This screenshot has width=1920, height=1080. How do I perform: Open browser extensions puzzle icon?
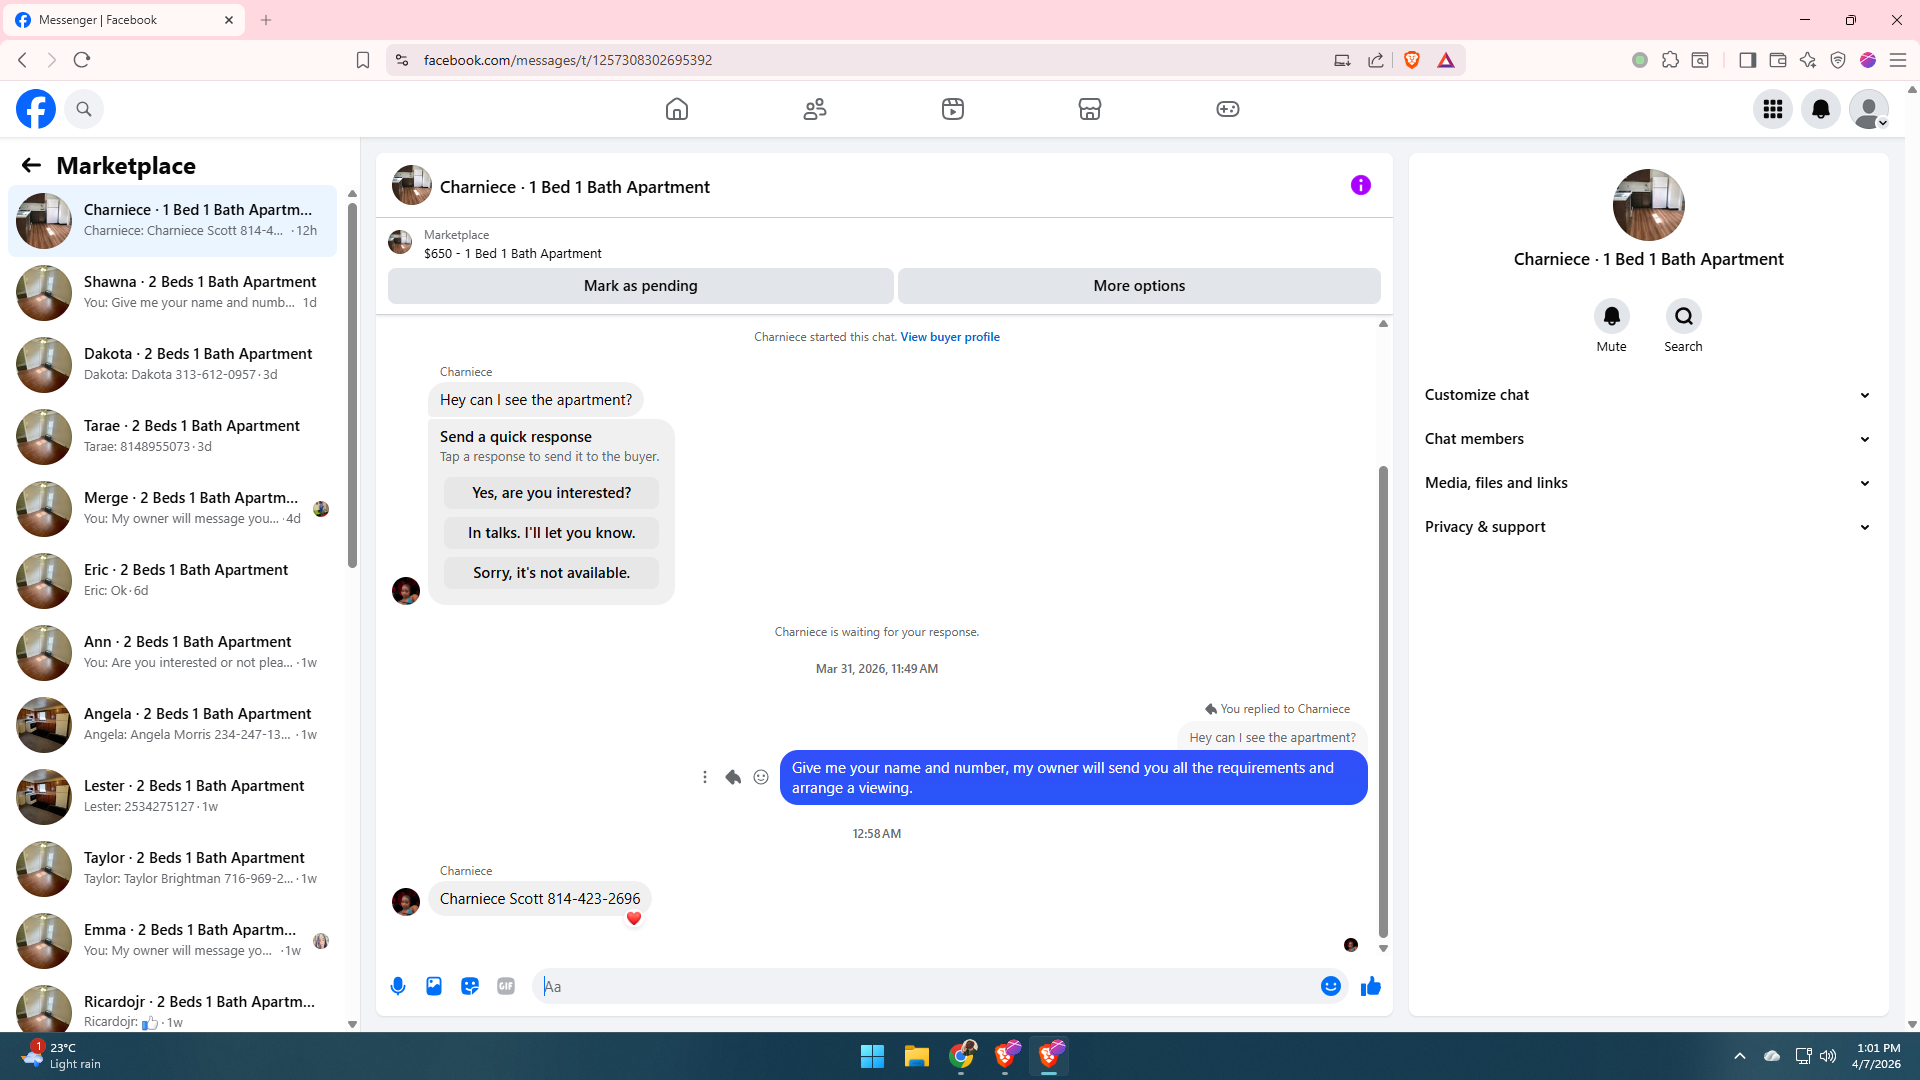(x=1670, y=60)
